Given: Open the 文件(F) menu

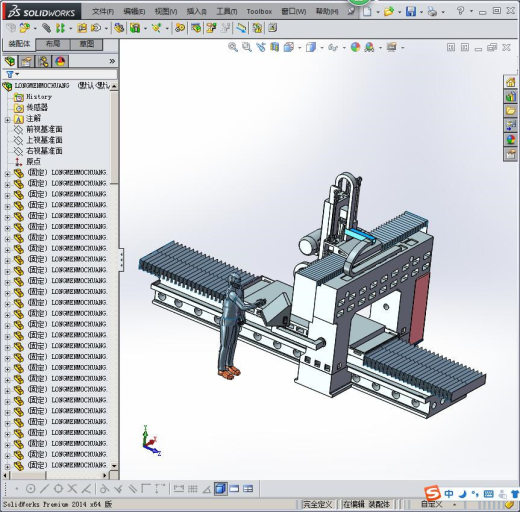Looking at the screenshot, I should (x=103, y=12).
